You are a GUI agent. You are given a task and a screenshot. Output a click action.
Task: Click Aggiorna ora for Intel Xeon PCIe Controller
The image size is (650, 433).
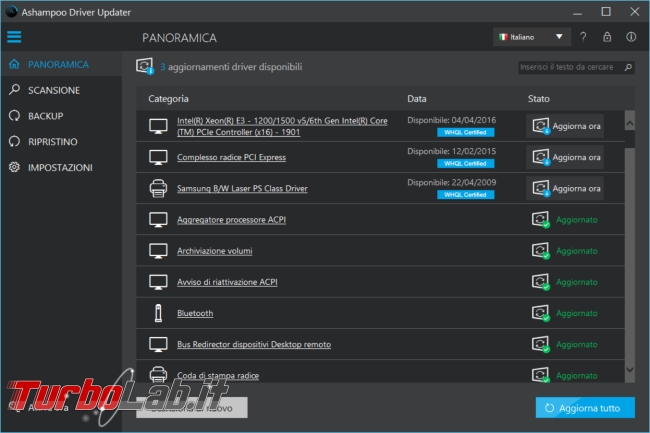(x=565, y=126)
